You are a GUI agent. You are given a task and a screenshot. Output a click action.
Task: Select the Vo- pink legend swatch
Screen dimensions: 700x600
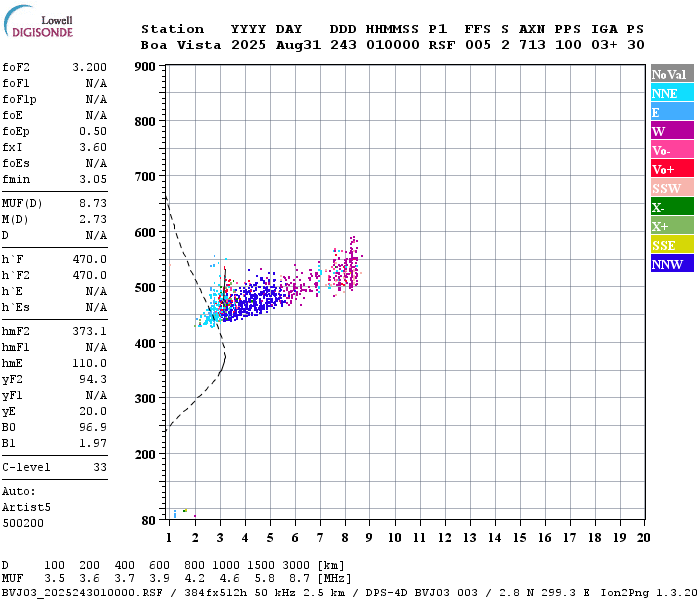pyautogui.click(x=672, y=150)
